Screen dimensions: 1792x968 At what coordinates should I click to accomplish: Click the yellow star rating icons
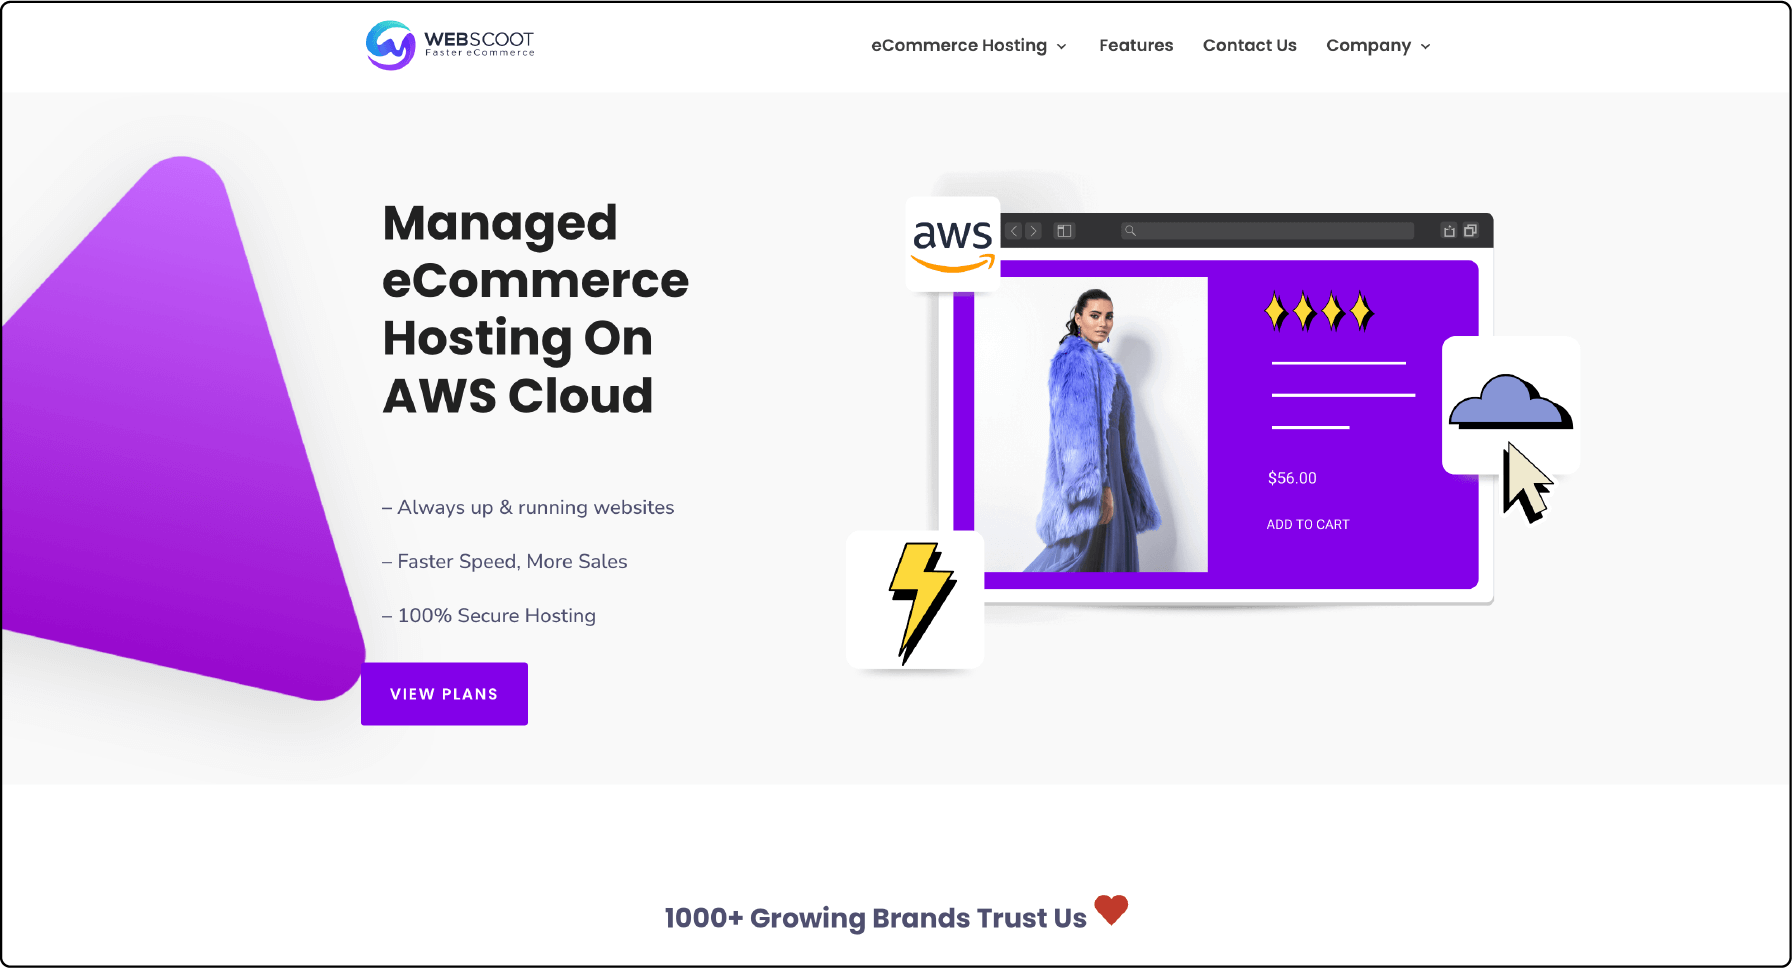[x=1319, y=312]
